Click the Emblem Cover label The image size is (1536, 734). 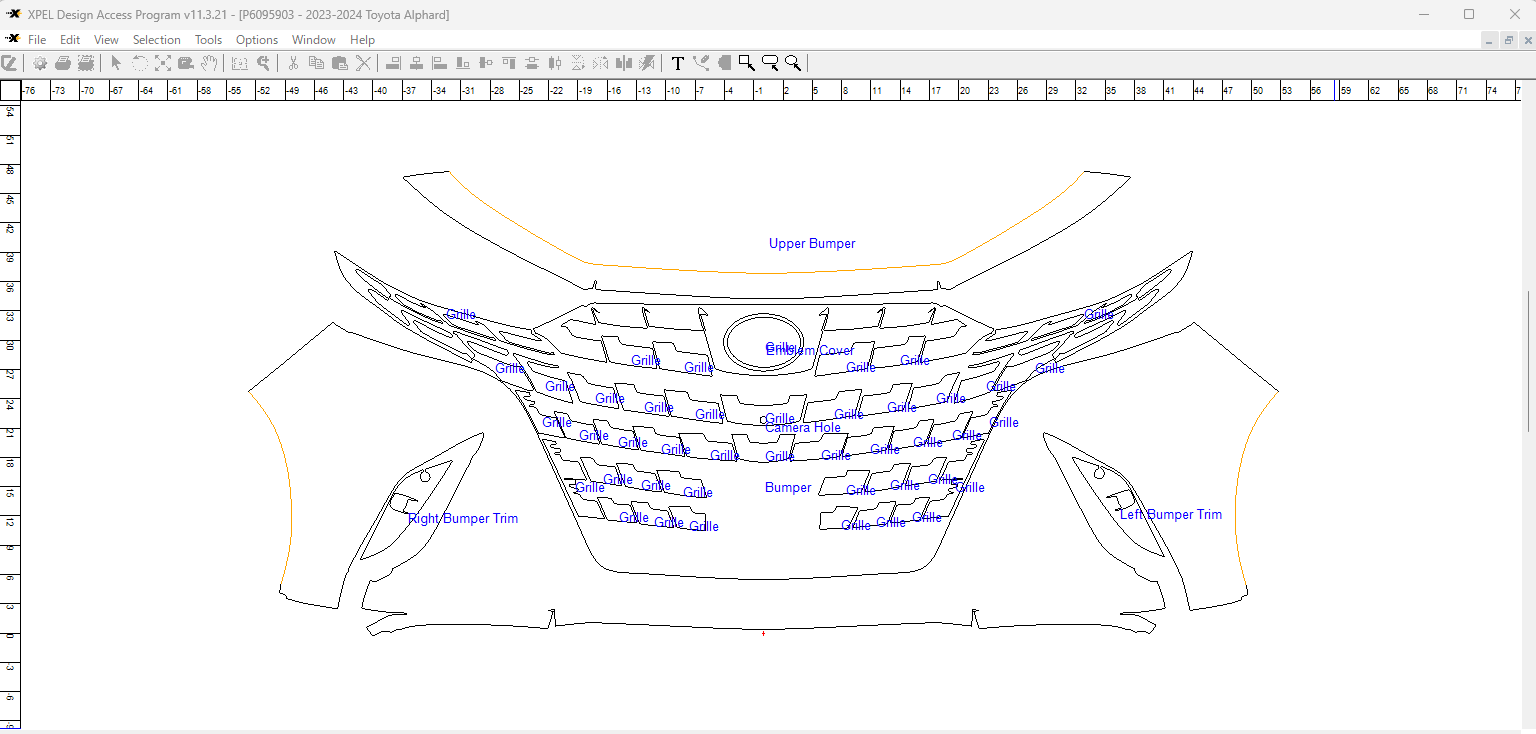(810, 351)
